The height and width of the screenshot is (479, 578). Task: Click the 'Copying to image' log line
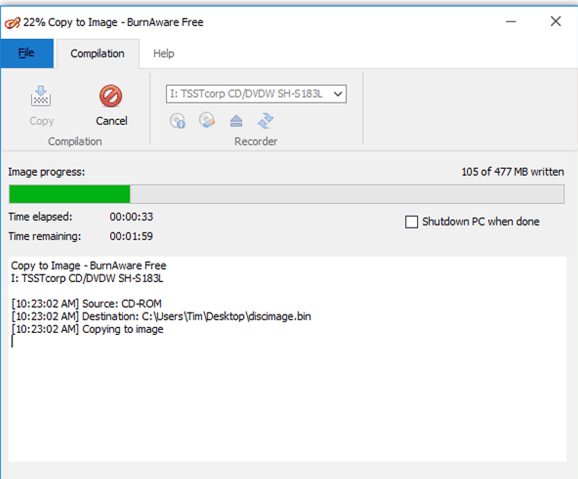pos(87,329)
